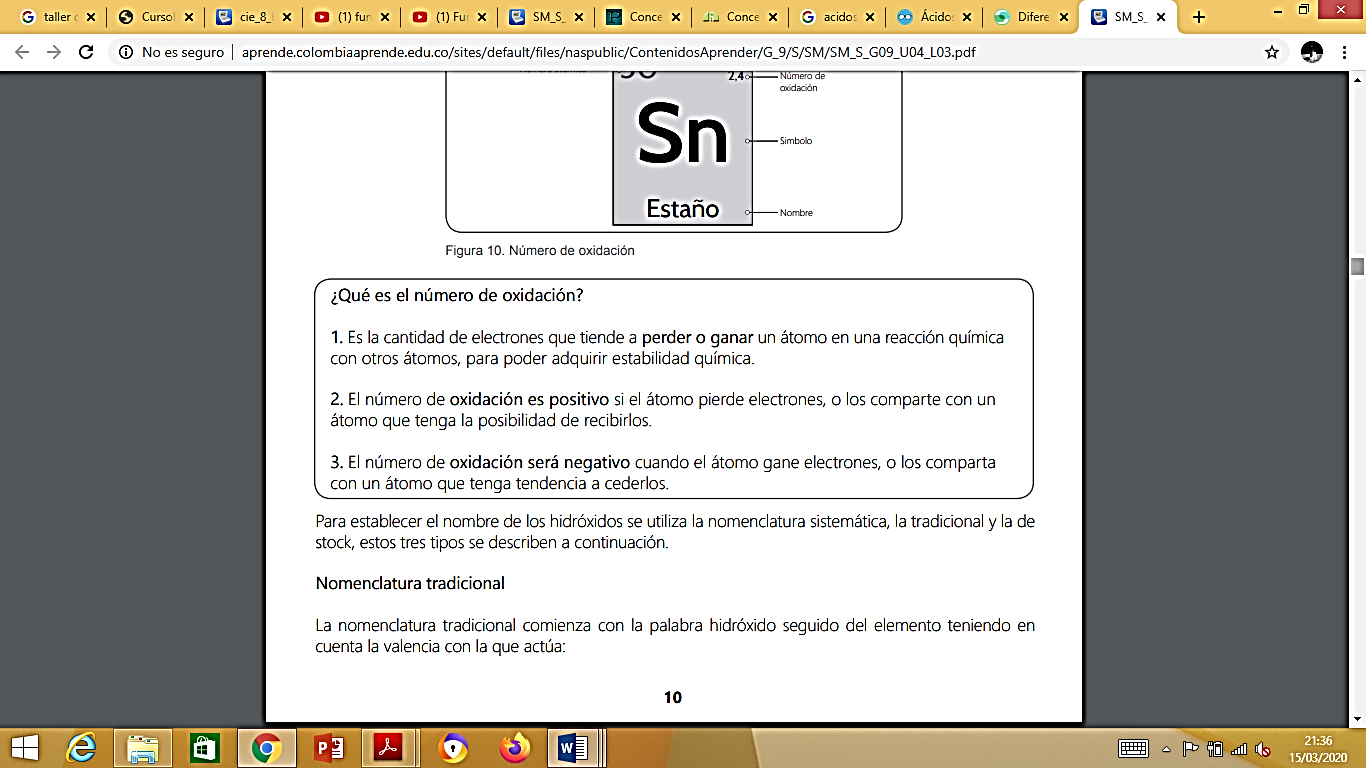Go back to the previous page
Image resolution: width=1366 pixels, height=768 pixels.
click(x=22, y=52)
